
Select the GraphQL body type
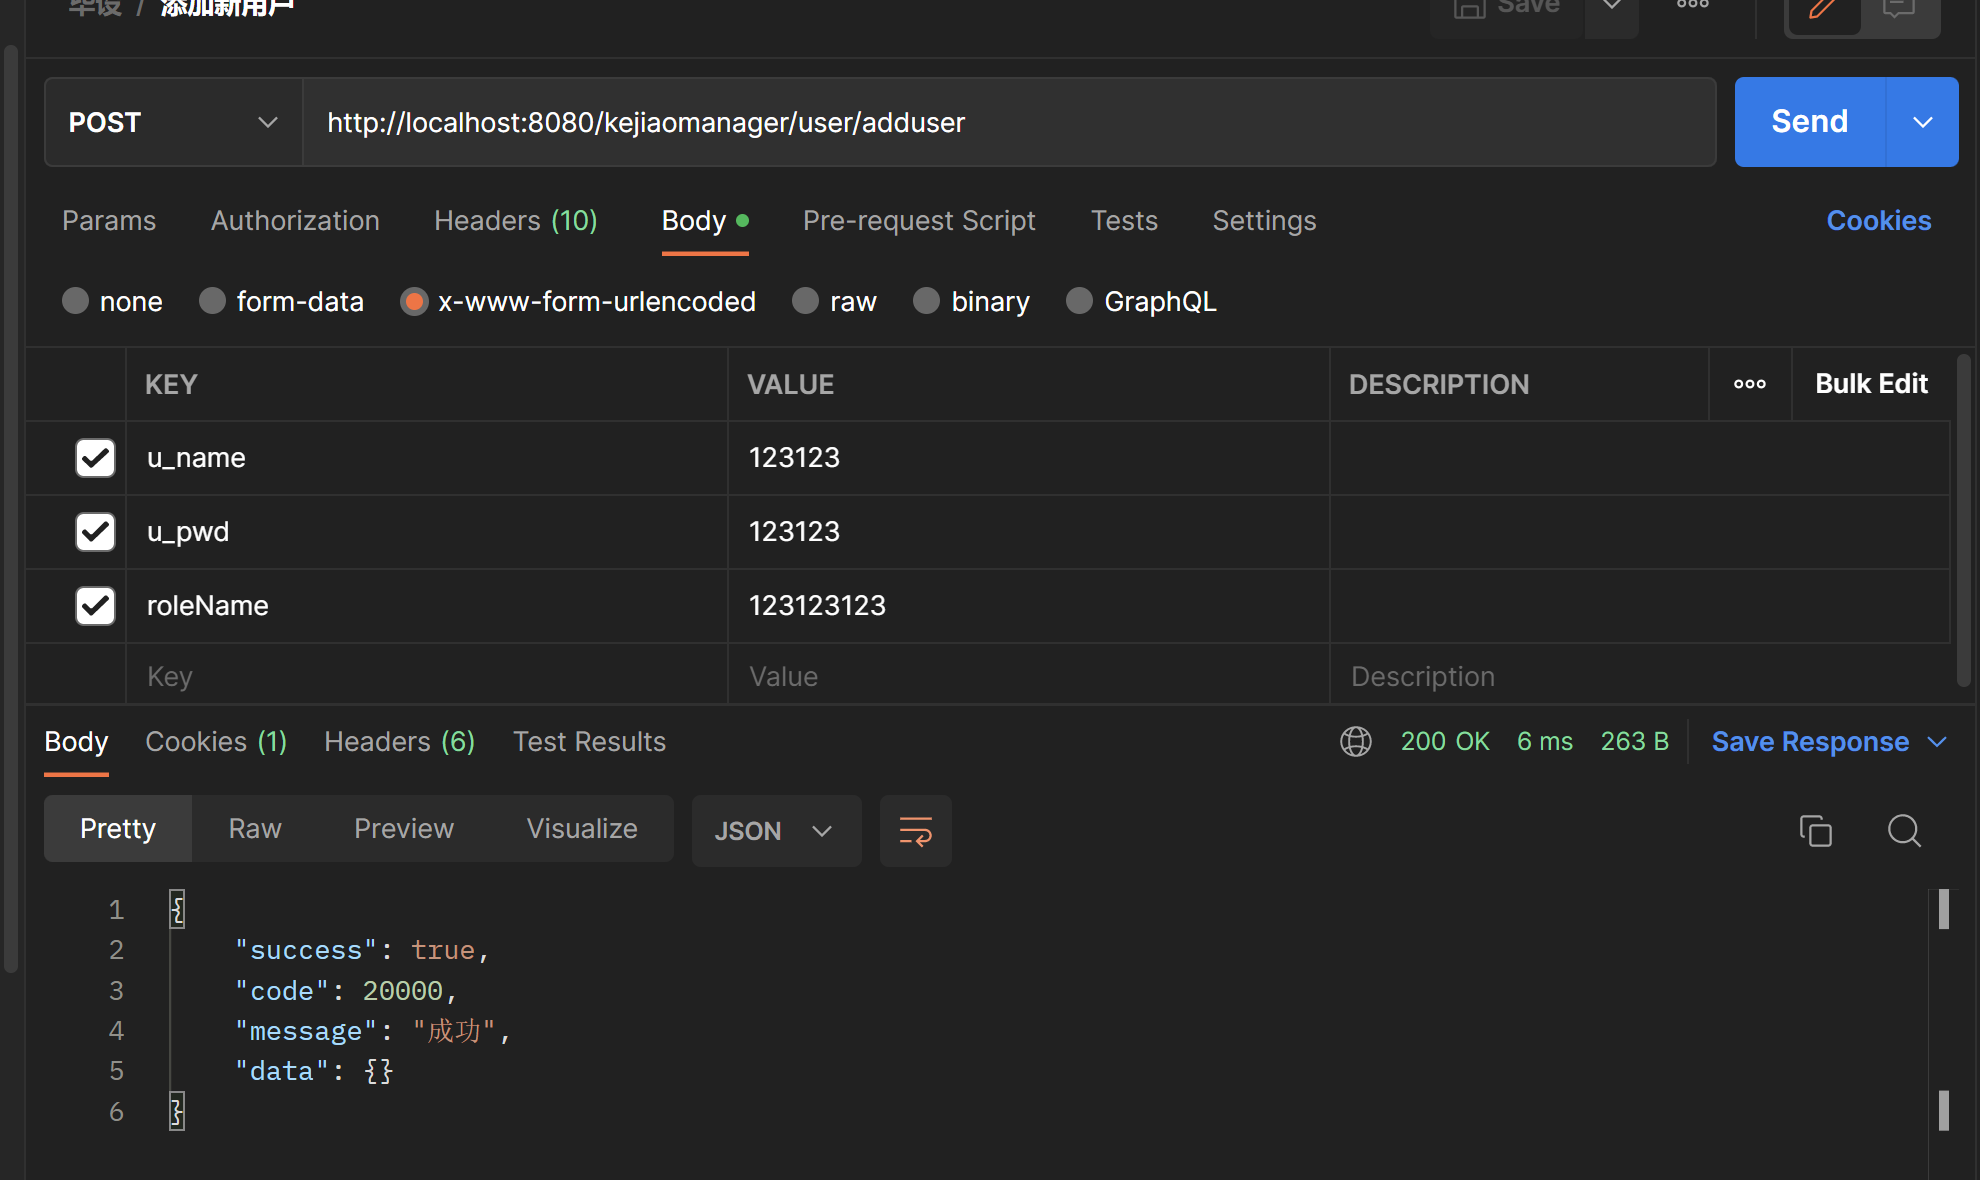pos(1141,301)
